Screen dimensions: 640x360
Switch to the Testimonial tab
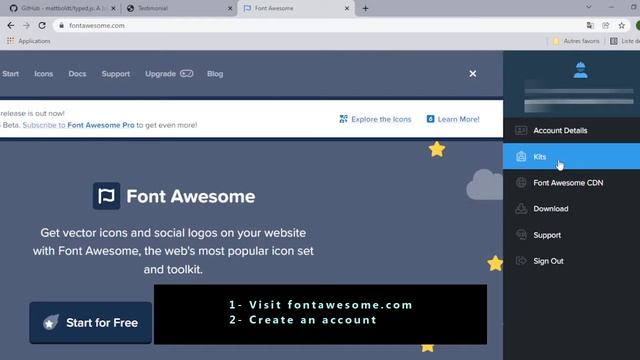click(x=179, y=8)
